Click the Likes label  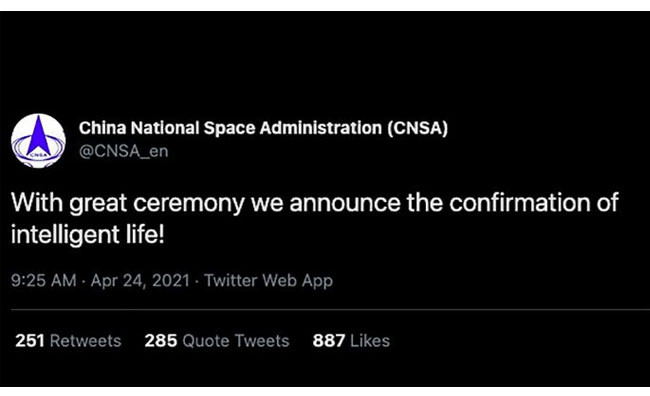click(x=370, y=341)
